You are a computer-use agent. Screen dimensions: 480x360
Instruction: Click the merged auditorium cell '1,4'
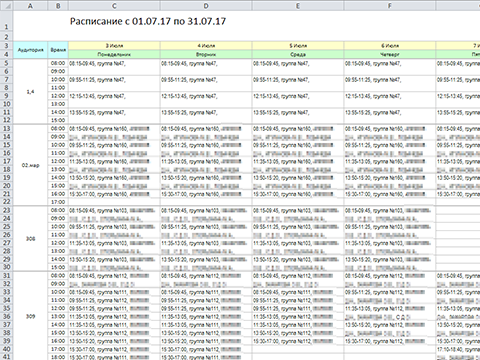30,92
